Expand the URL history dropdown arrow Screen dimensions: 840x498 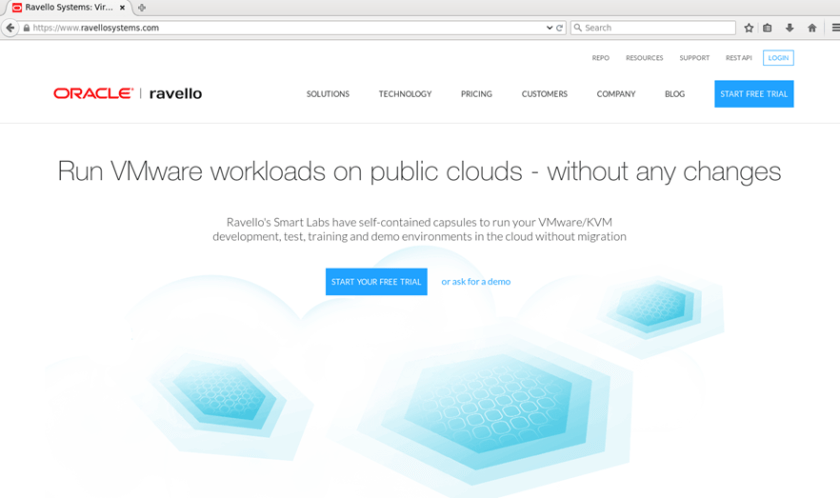549,28
